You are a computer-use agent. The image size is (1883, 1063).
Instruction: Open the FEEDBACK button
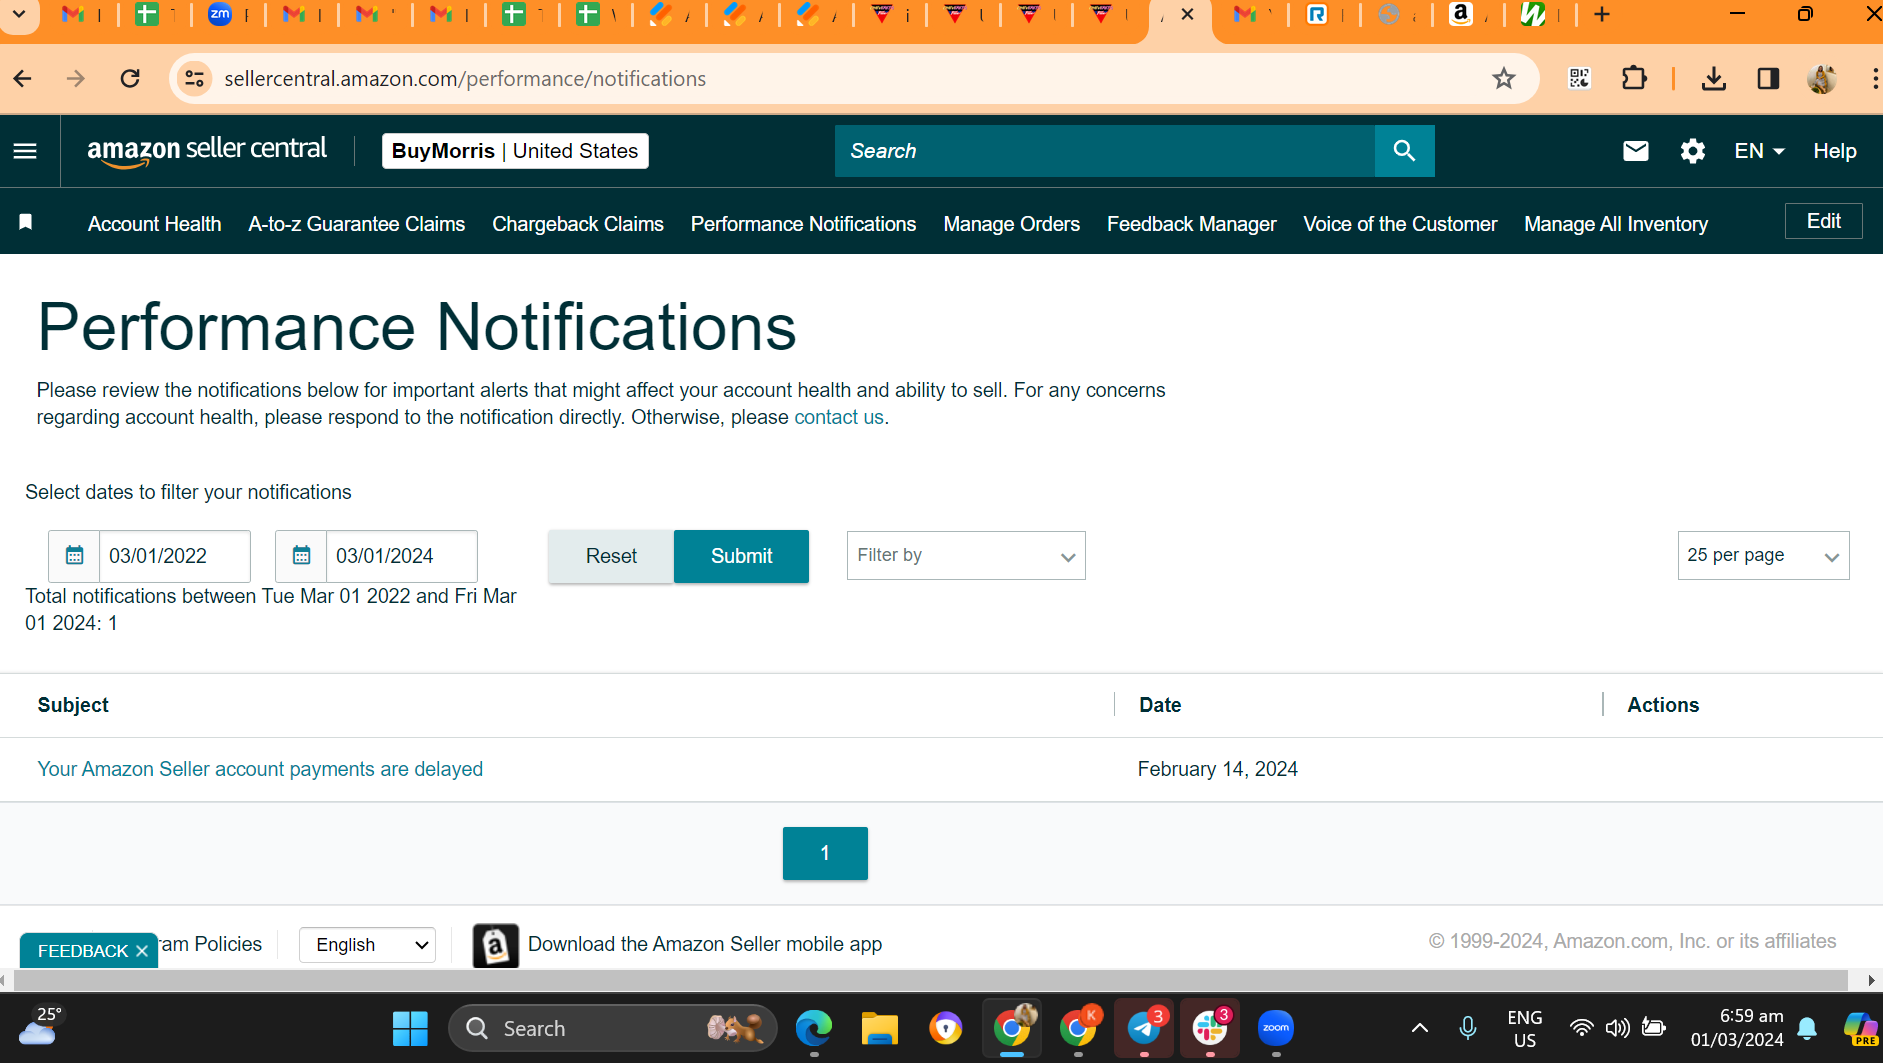(x=83, y=951)
